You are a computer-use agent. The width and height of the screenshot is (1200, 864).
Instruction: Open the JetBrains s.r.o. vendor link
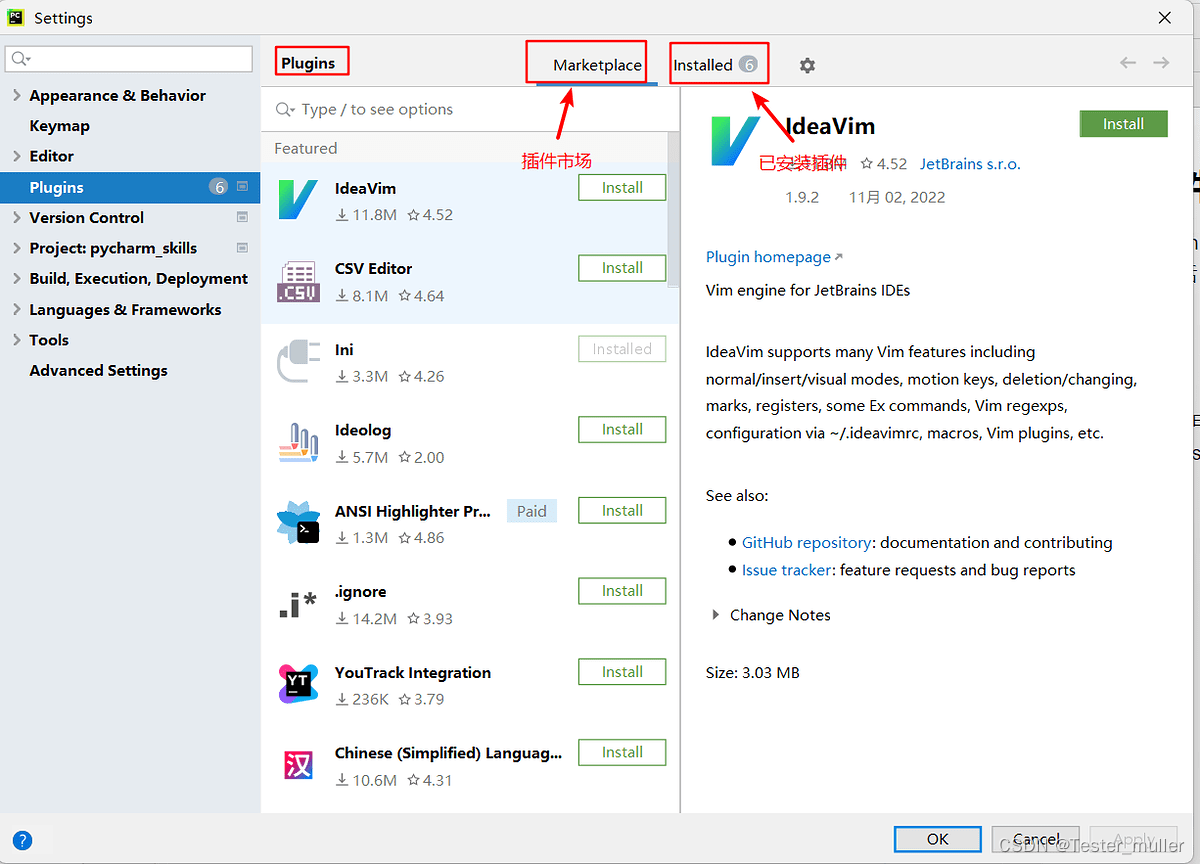coord(970,163)
